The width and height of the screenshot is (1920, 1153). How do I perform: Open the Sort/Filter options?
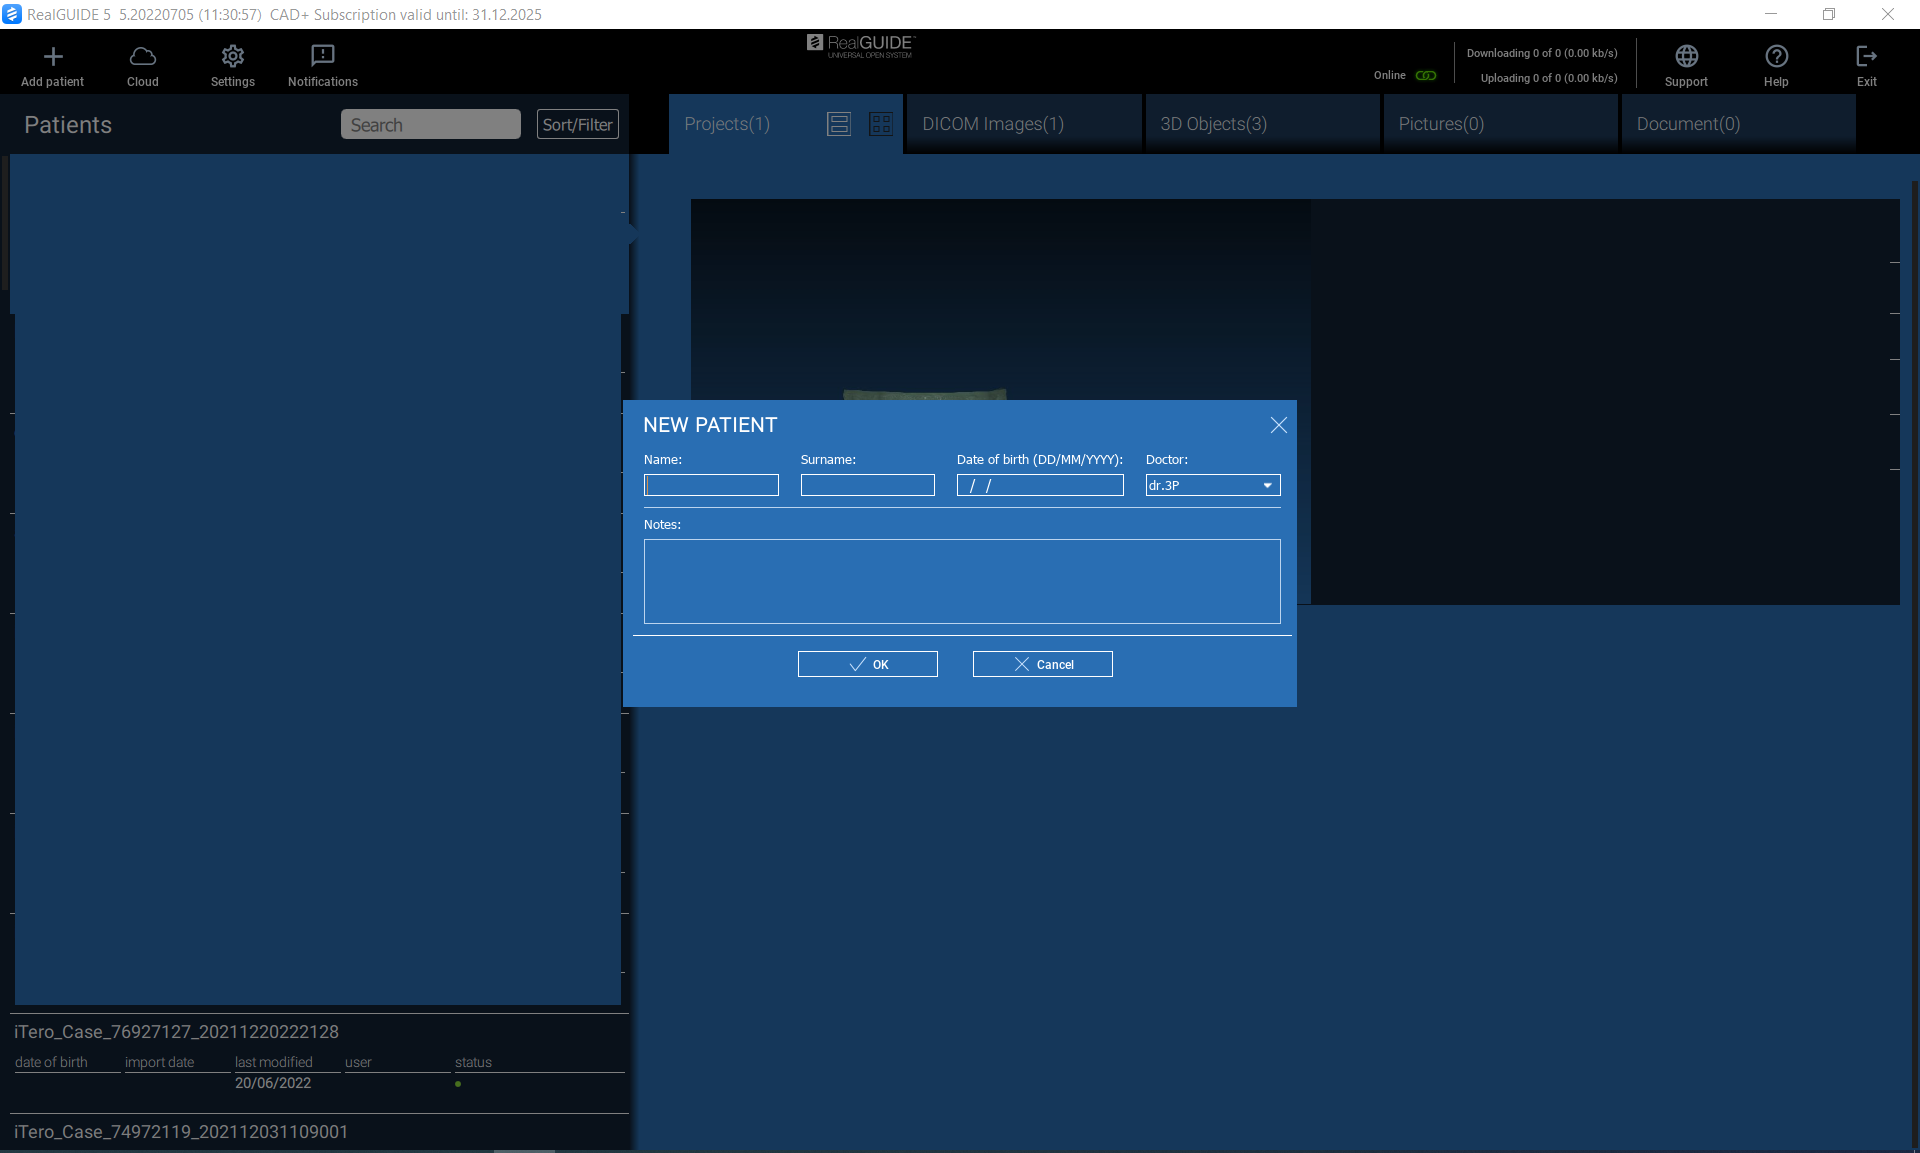pyautogui.click(x=577, y=125)
